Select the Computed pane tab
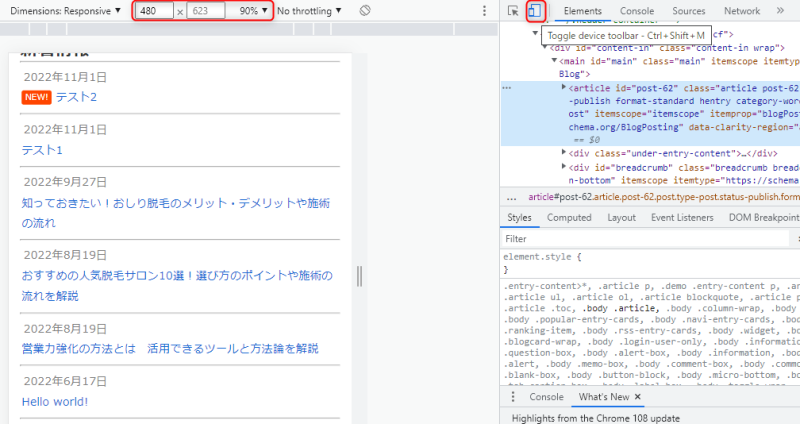The height and width of the screenshot is (424, 800). point(569,217)
